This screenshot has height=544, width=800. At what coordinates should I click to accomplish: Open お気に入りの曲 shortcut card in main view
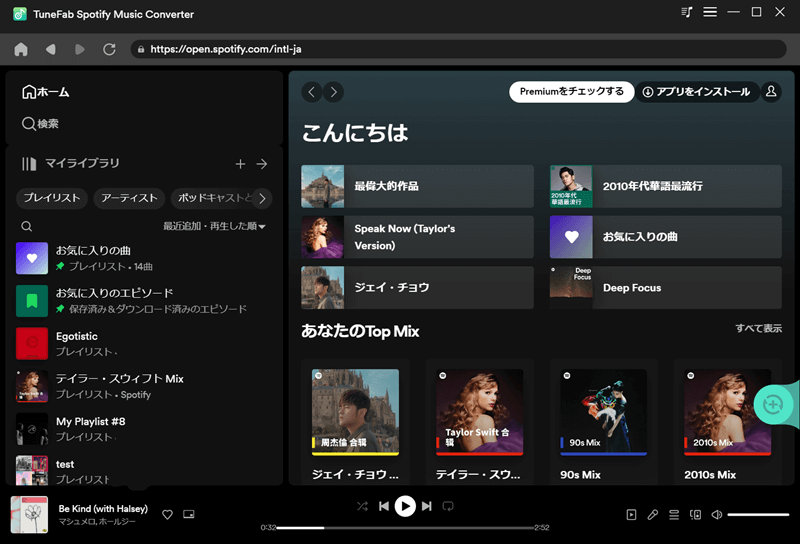click(665, 237)
